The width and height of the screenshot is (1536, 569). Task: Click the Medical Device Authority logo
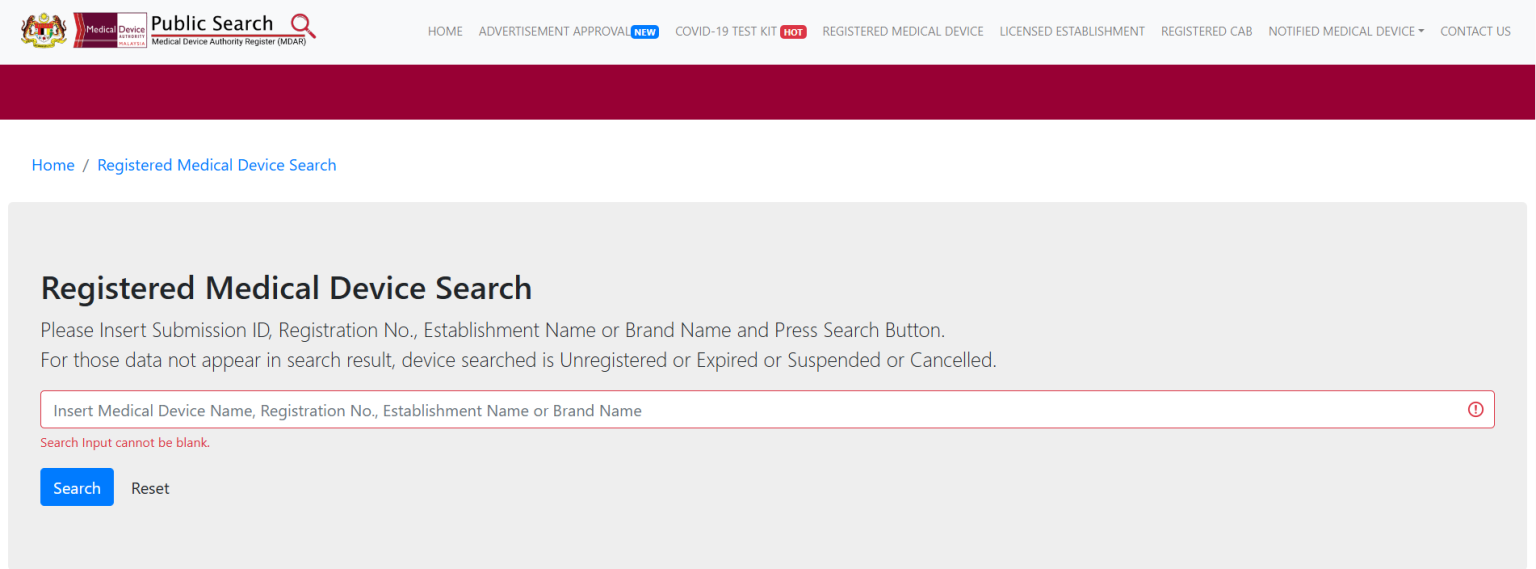tap(110, 30)
